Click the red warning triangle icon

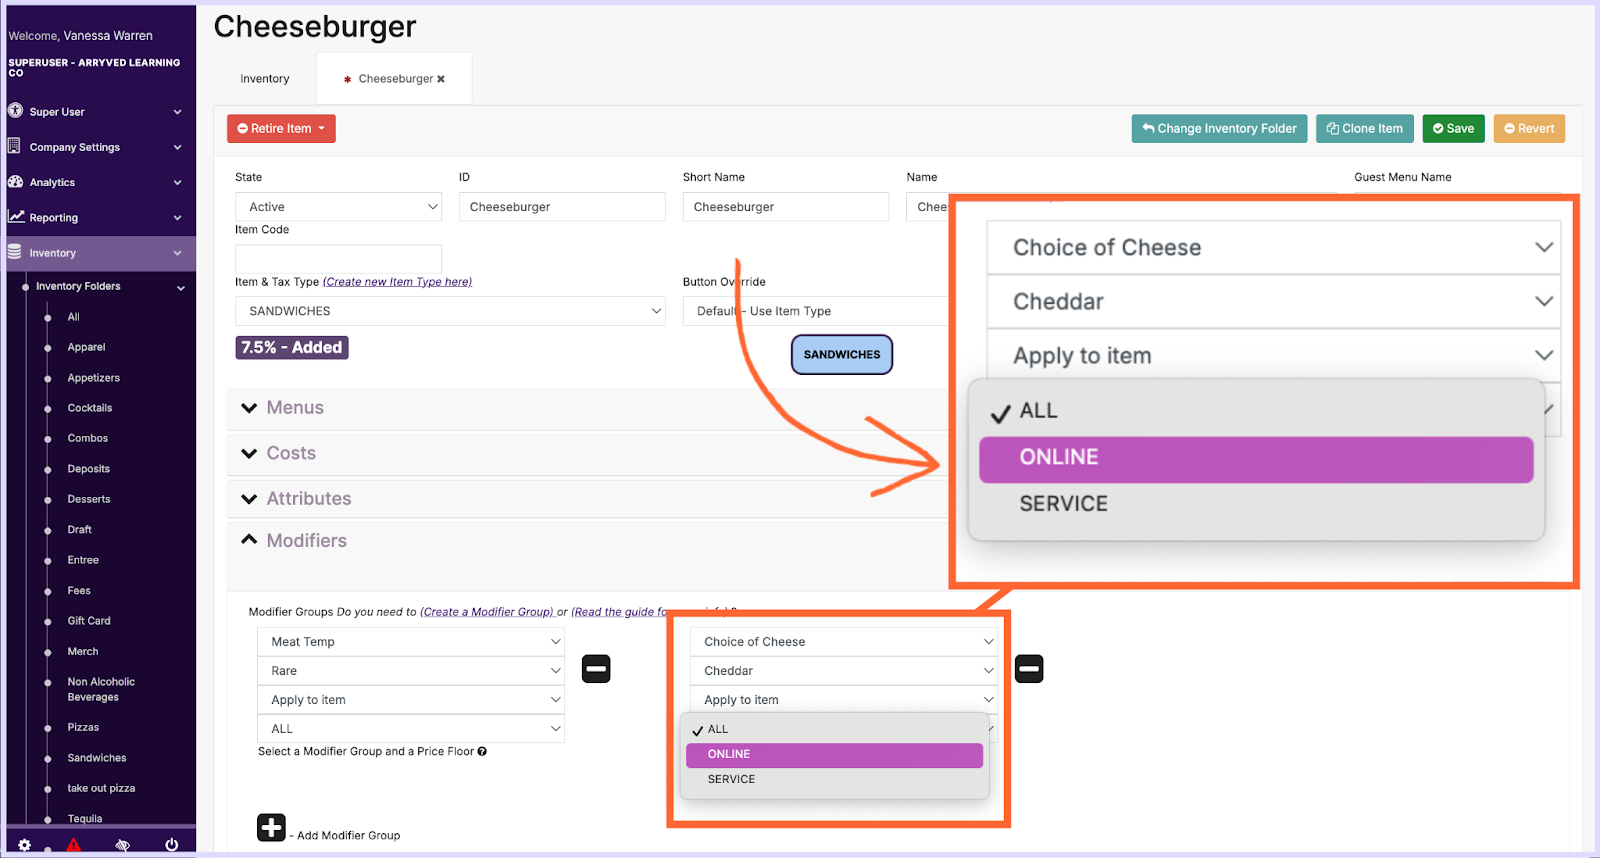(73, 845)
